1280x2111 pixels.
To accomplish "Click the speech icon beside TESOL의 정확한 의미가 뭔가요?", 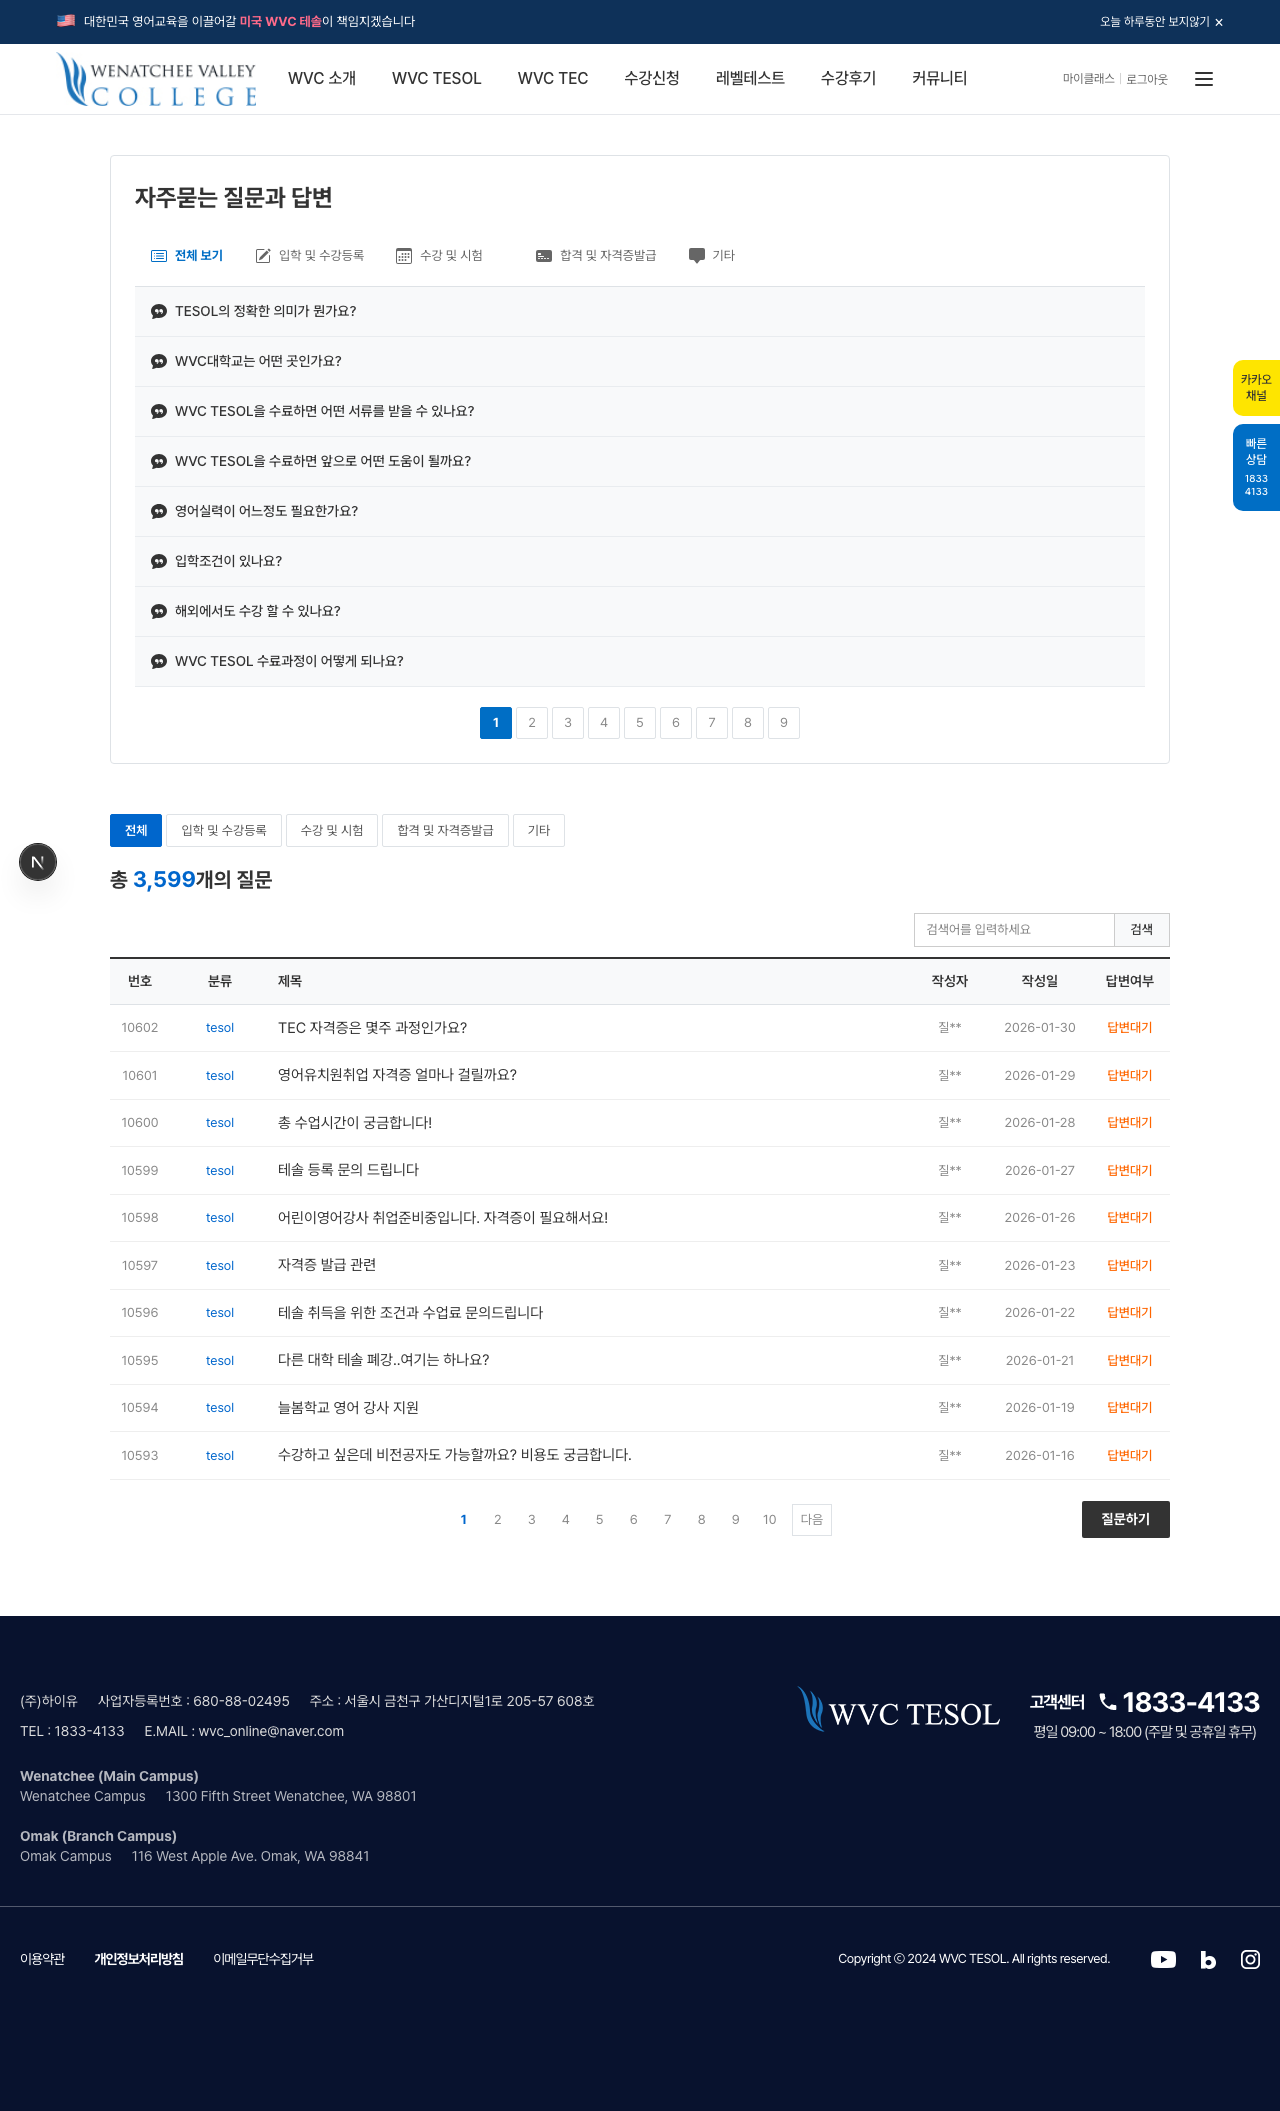I will point(158,311).
